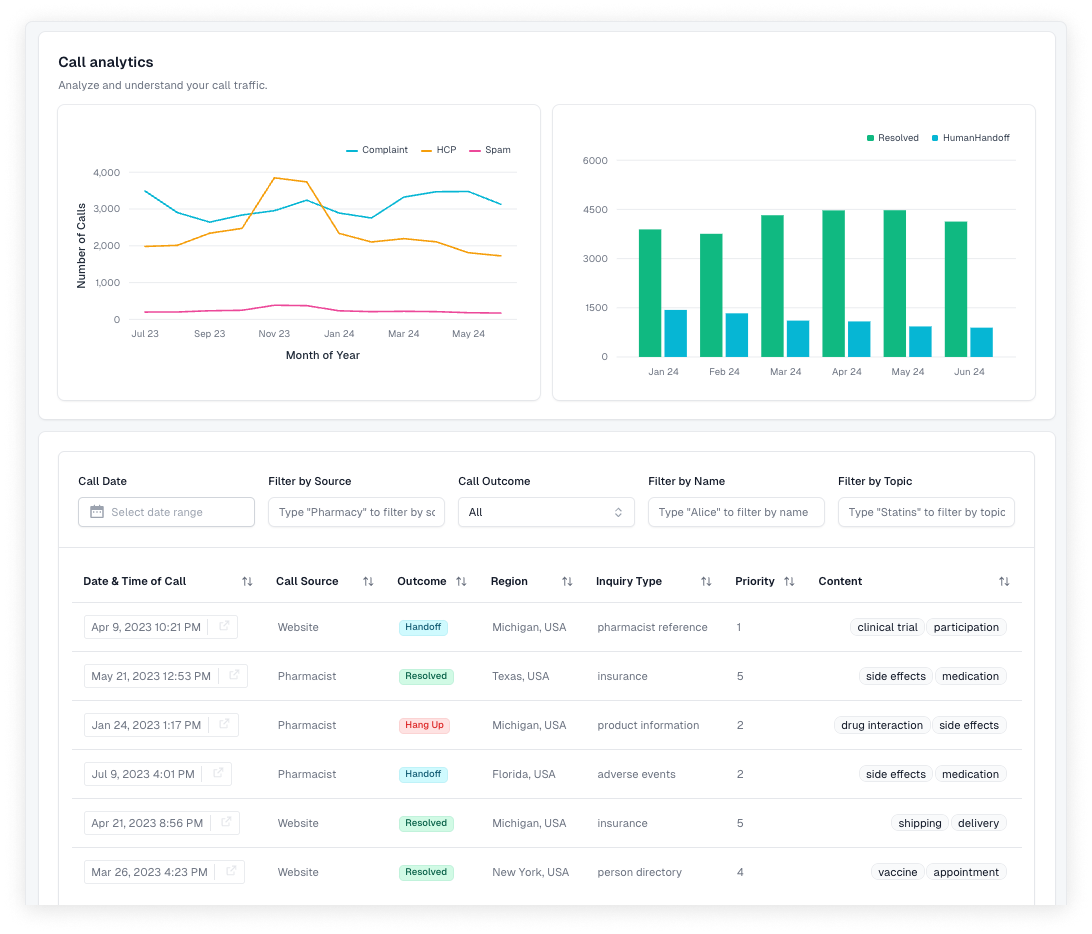1092x934 pixels.
Task: Click the calendar icon in Call Date field
Action: [97, 512]
